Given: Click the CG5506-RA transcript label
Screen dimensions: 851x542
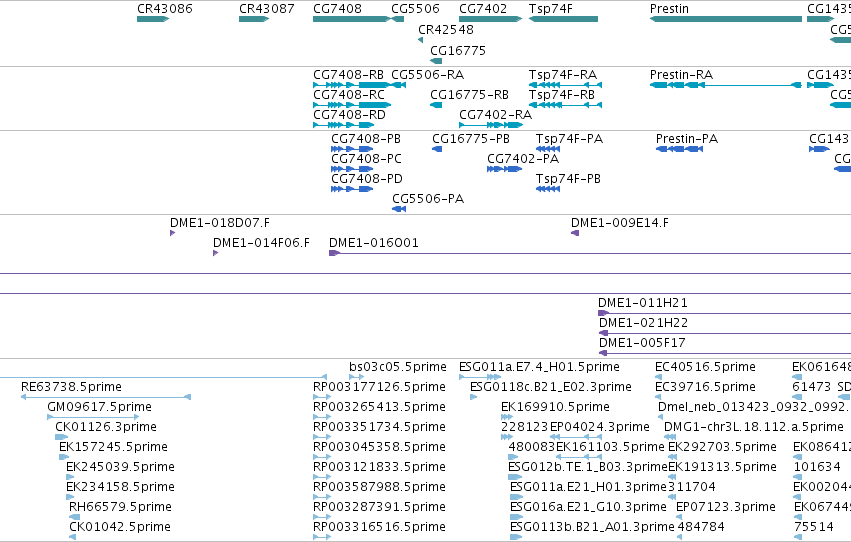Looking at the screenshot, I should [x=428, y=75].
